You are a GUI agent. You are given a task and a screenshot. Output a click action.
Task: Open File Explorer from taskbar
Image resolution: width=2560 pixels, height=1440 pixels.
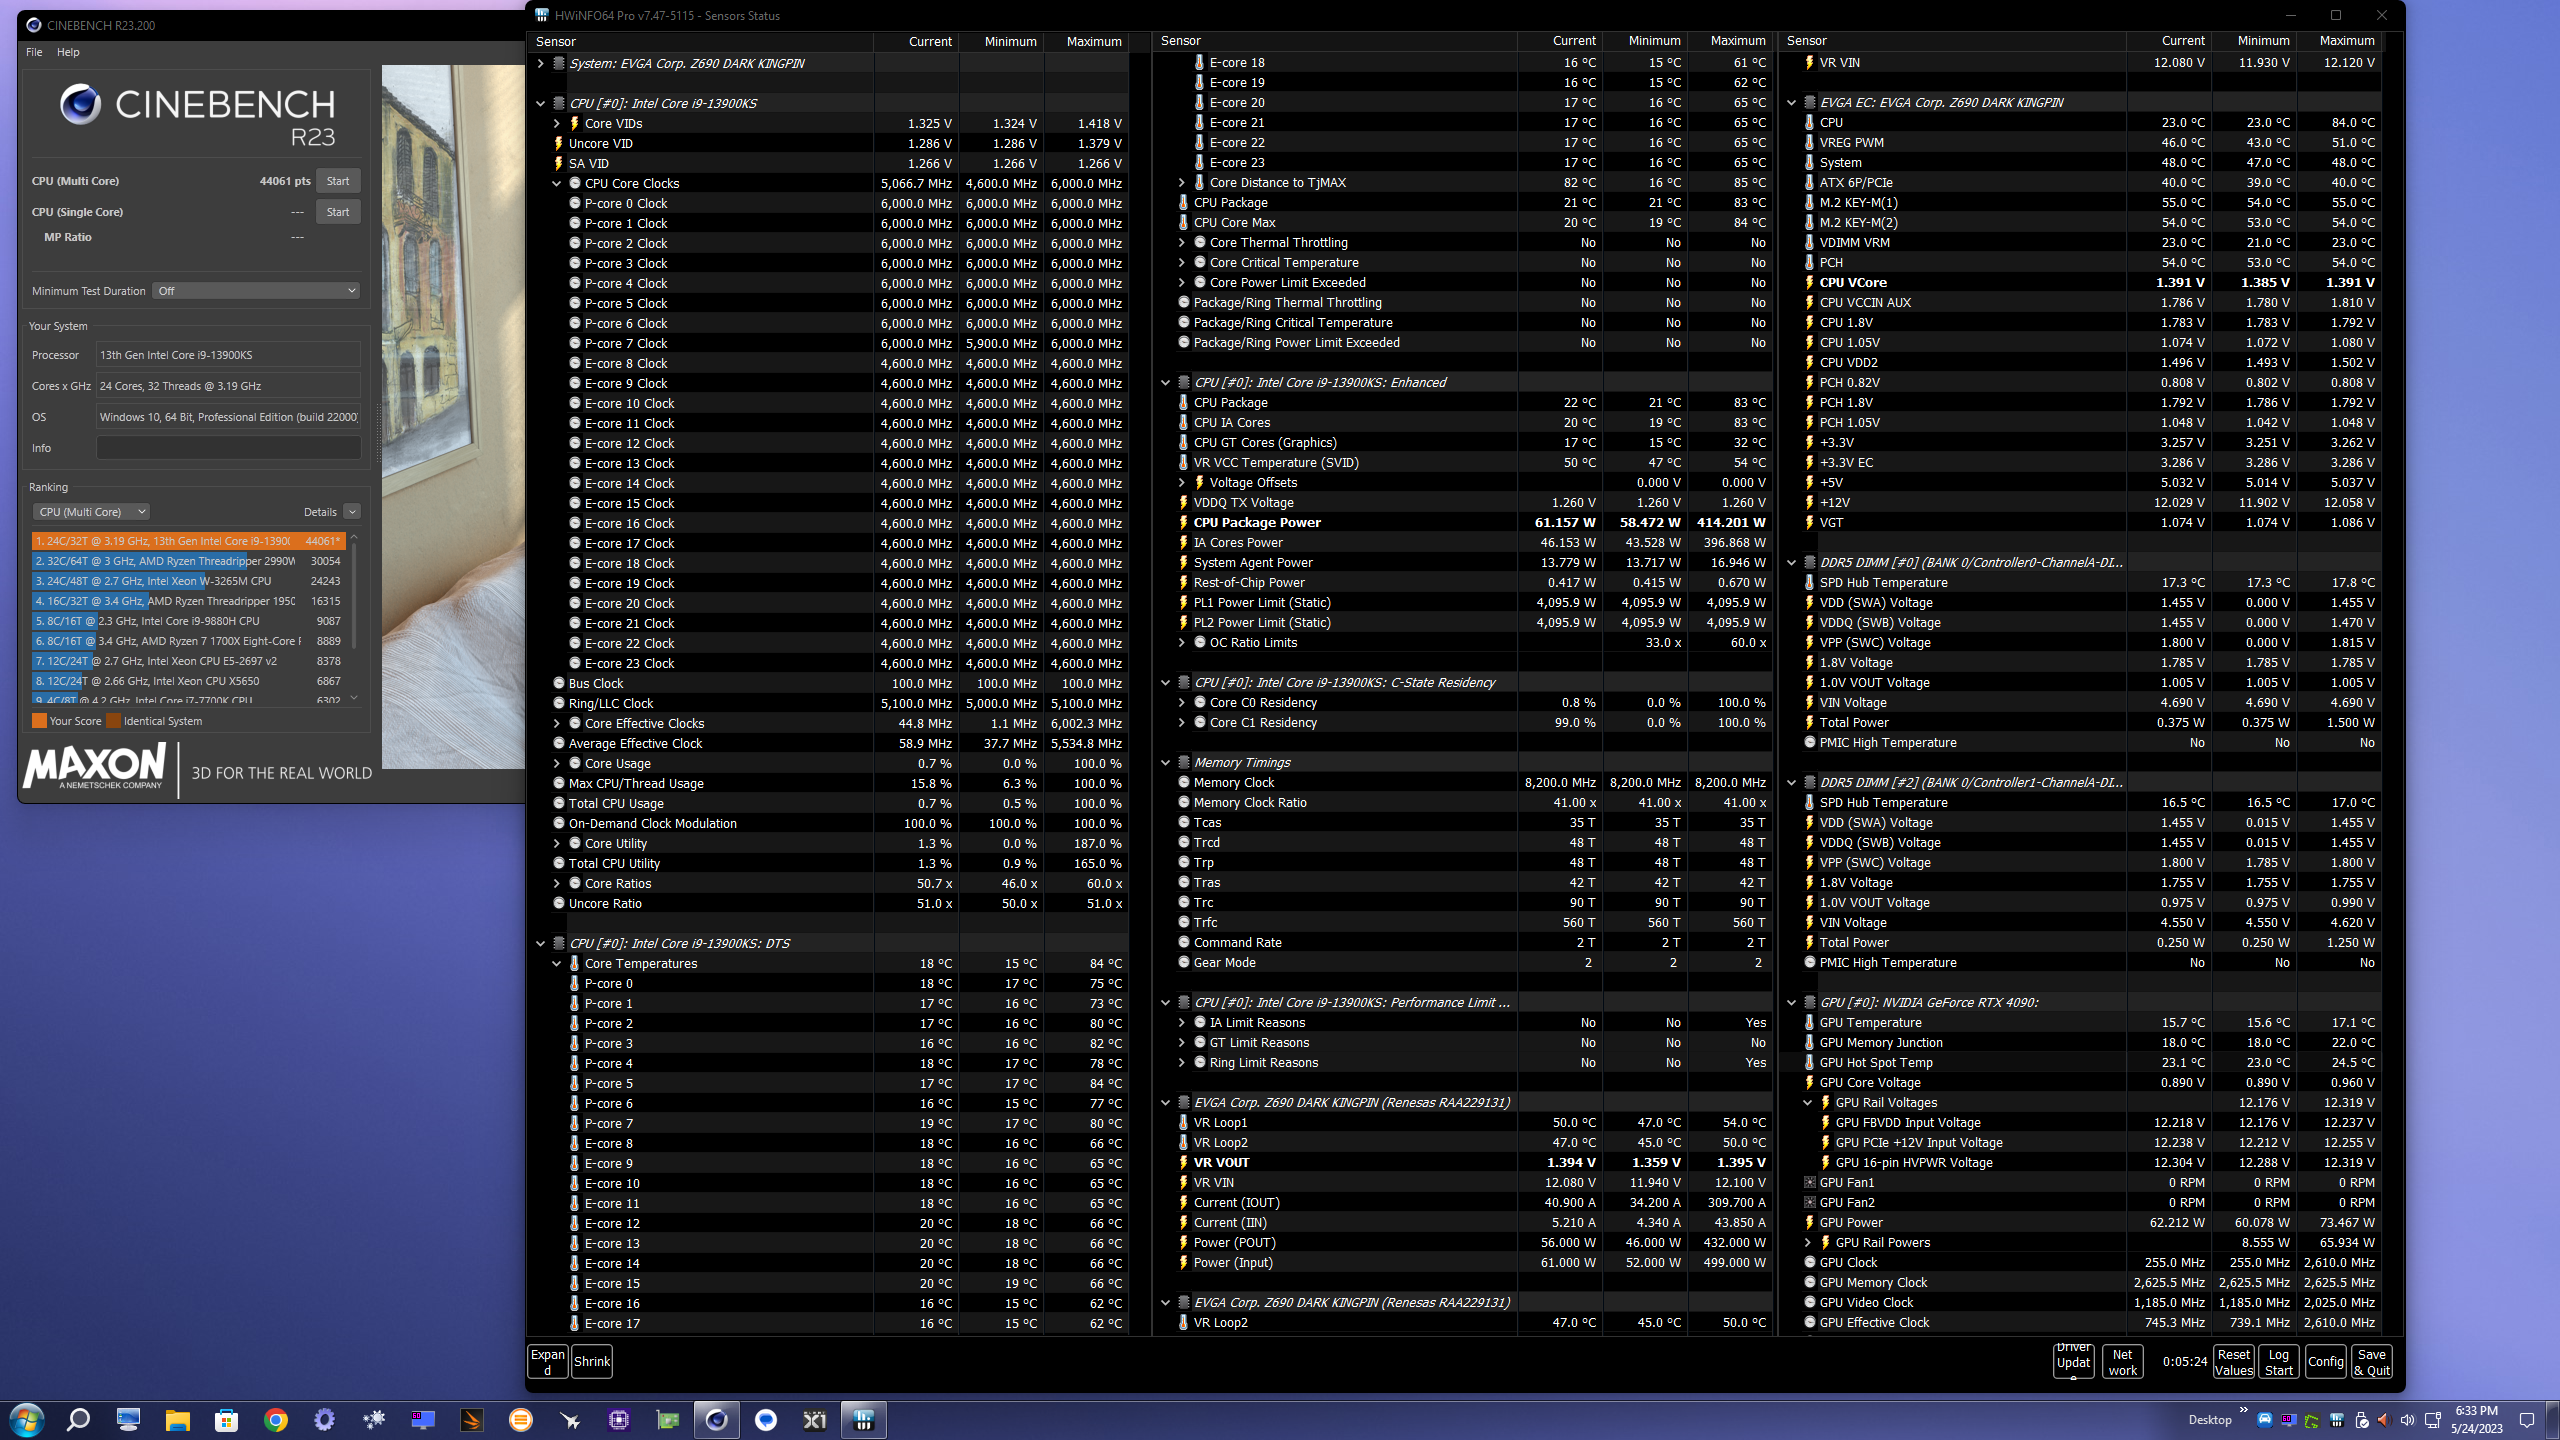[x=177, y=1419]
